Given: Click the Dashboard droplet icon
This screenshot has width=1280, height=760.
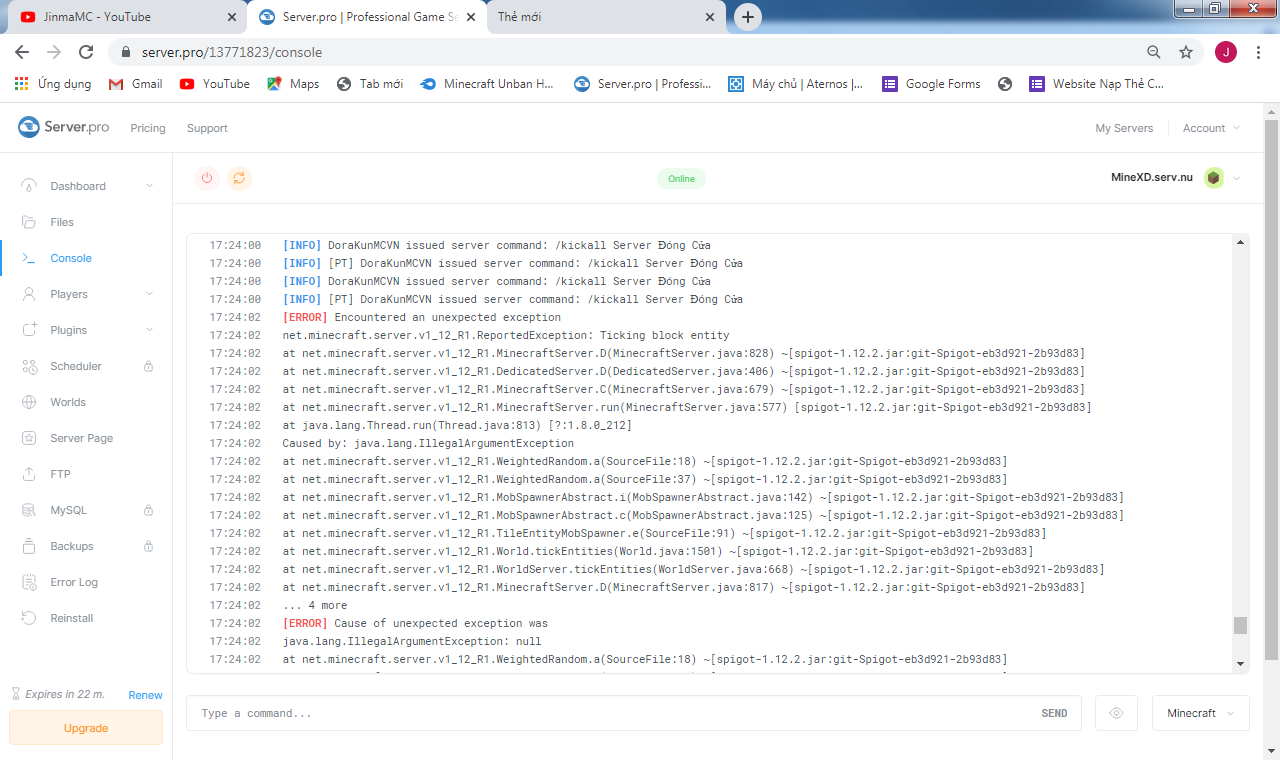Looking at the screenshot, I should pos(30,186).
